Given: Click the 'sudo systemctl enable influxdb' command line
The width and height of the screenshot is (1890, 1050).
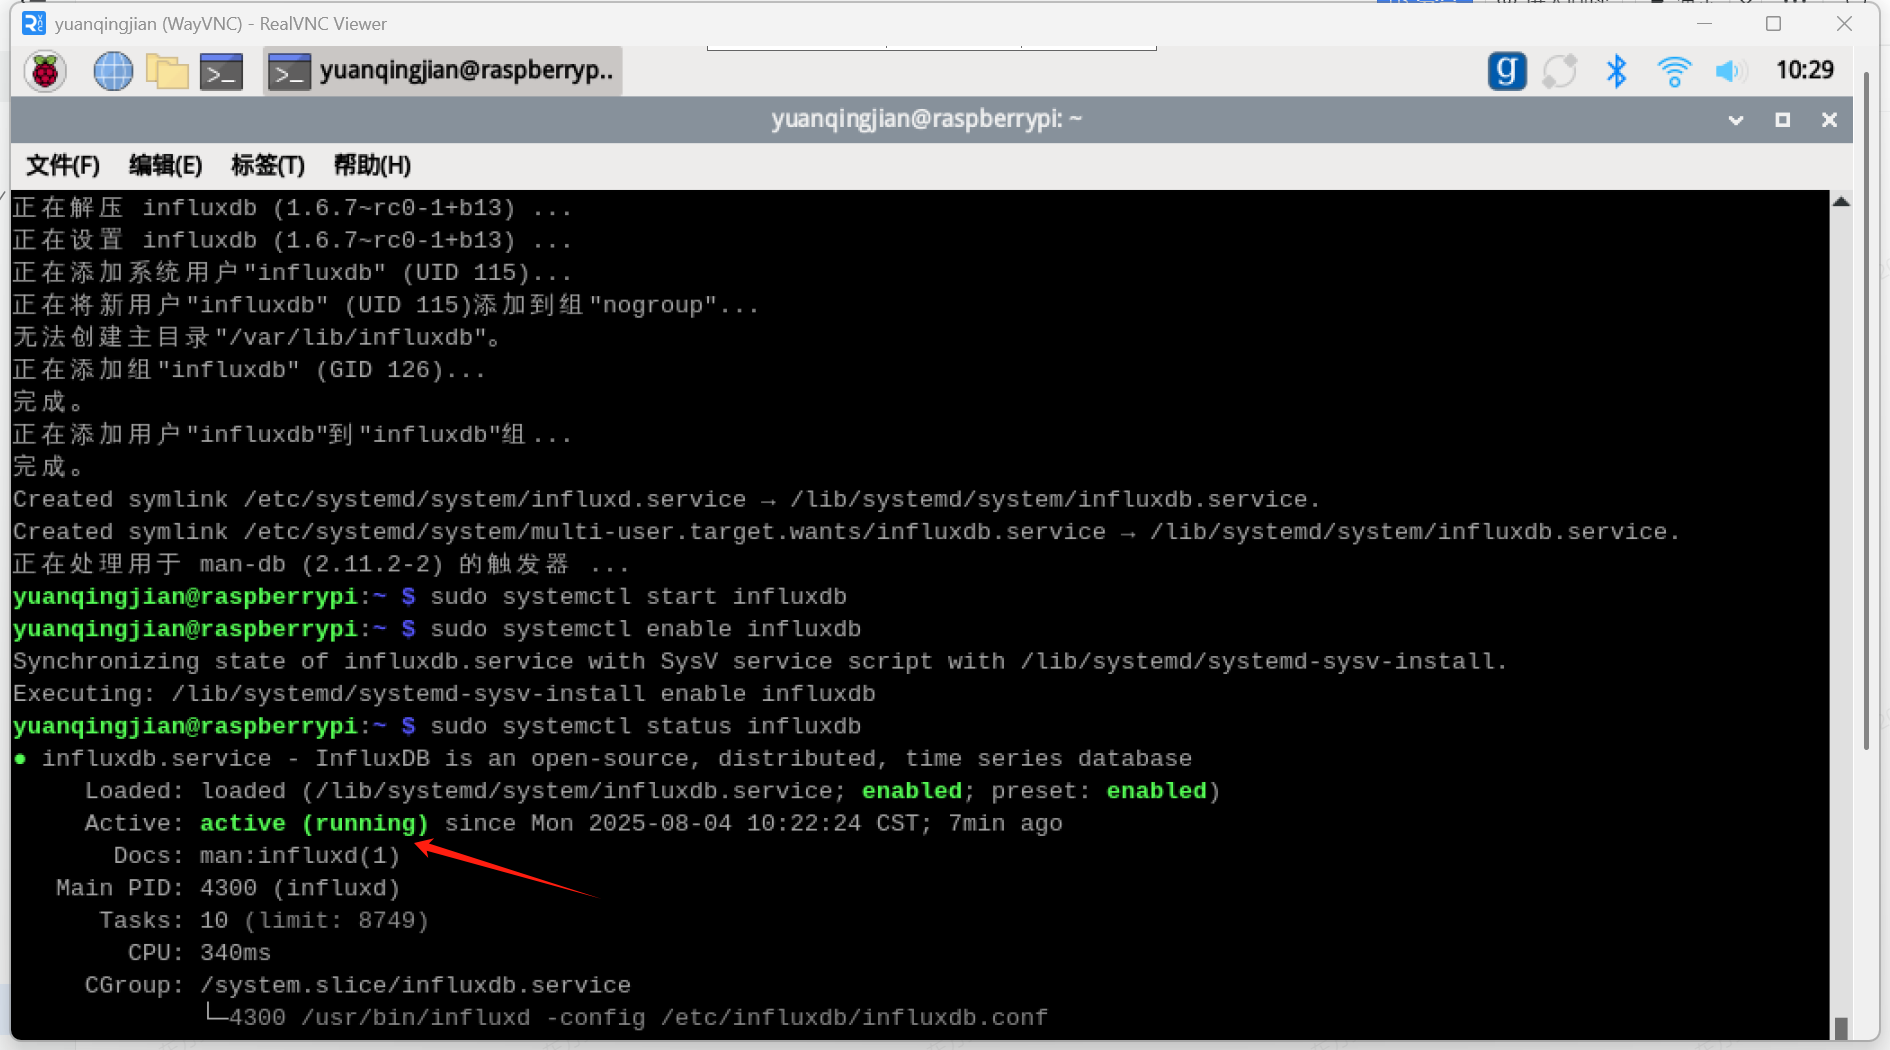Looking at the screenshot, I should tap(645, 629).
